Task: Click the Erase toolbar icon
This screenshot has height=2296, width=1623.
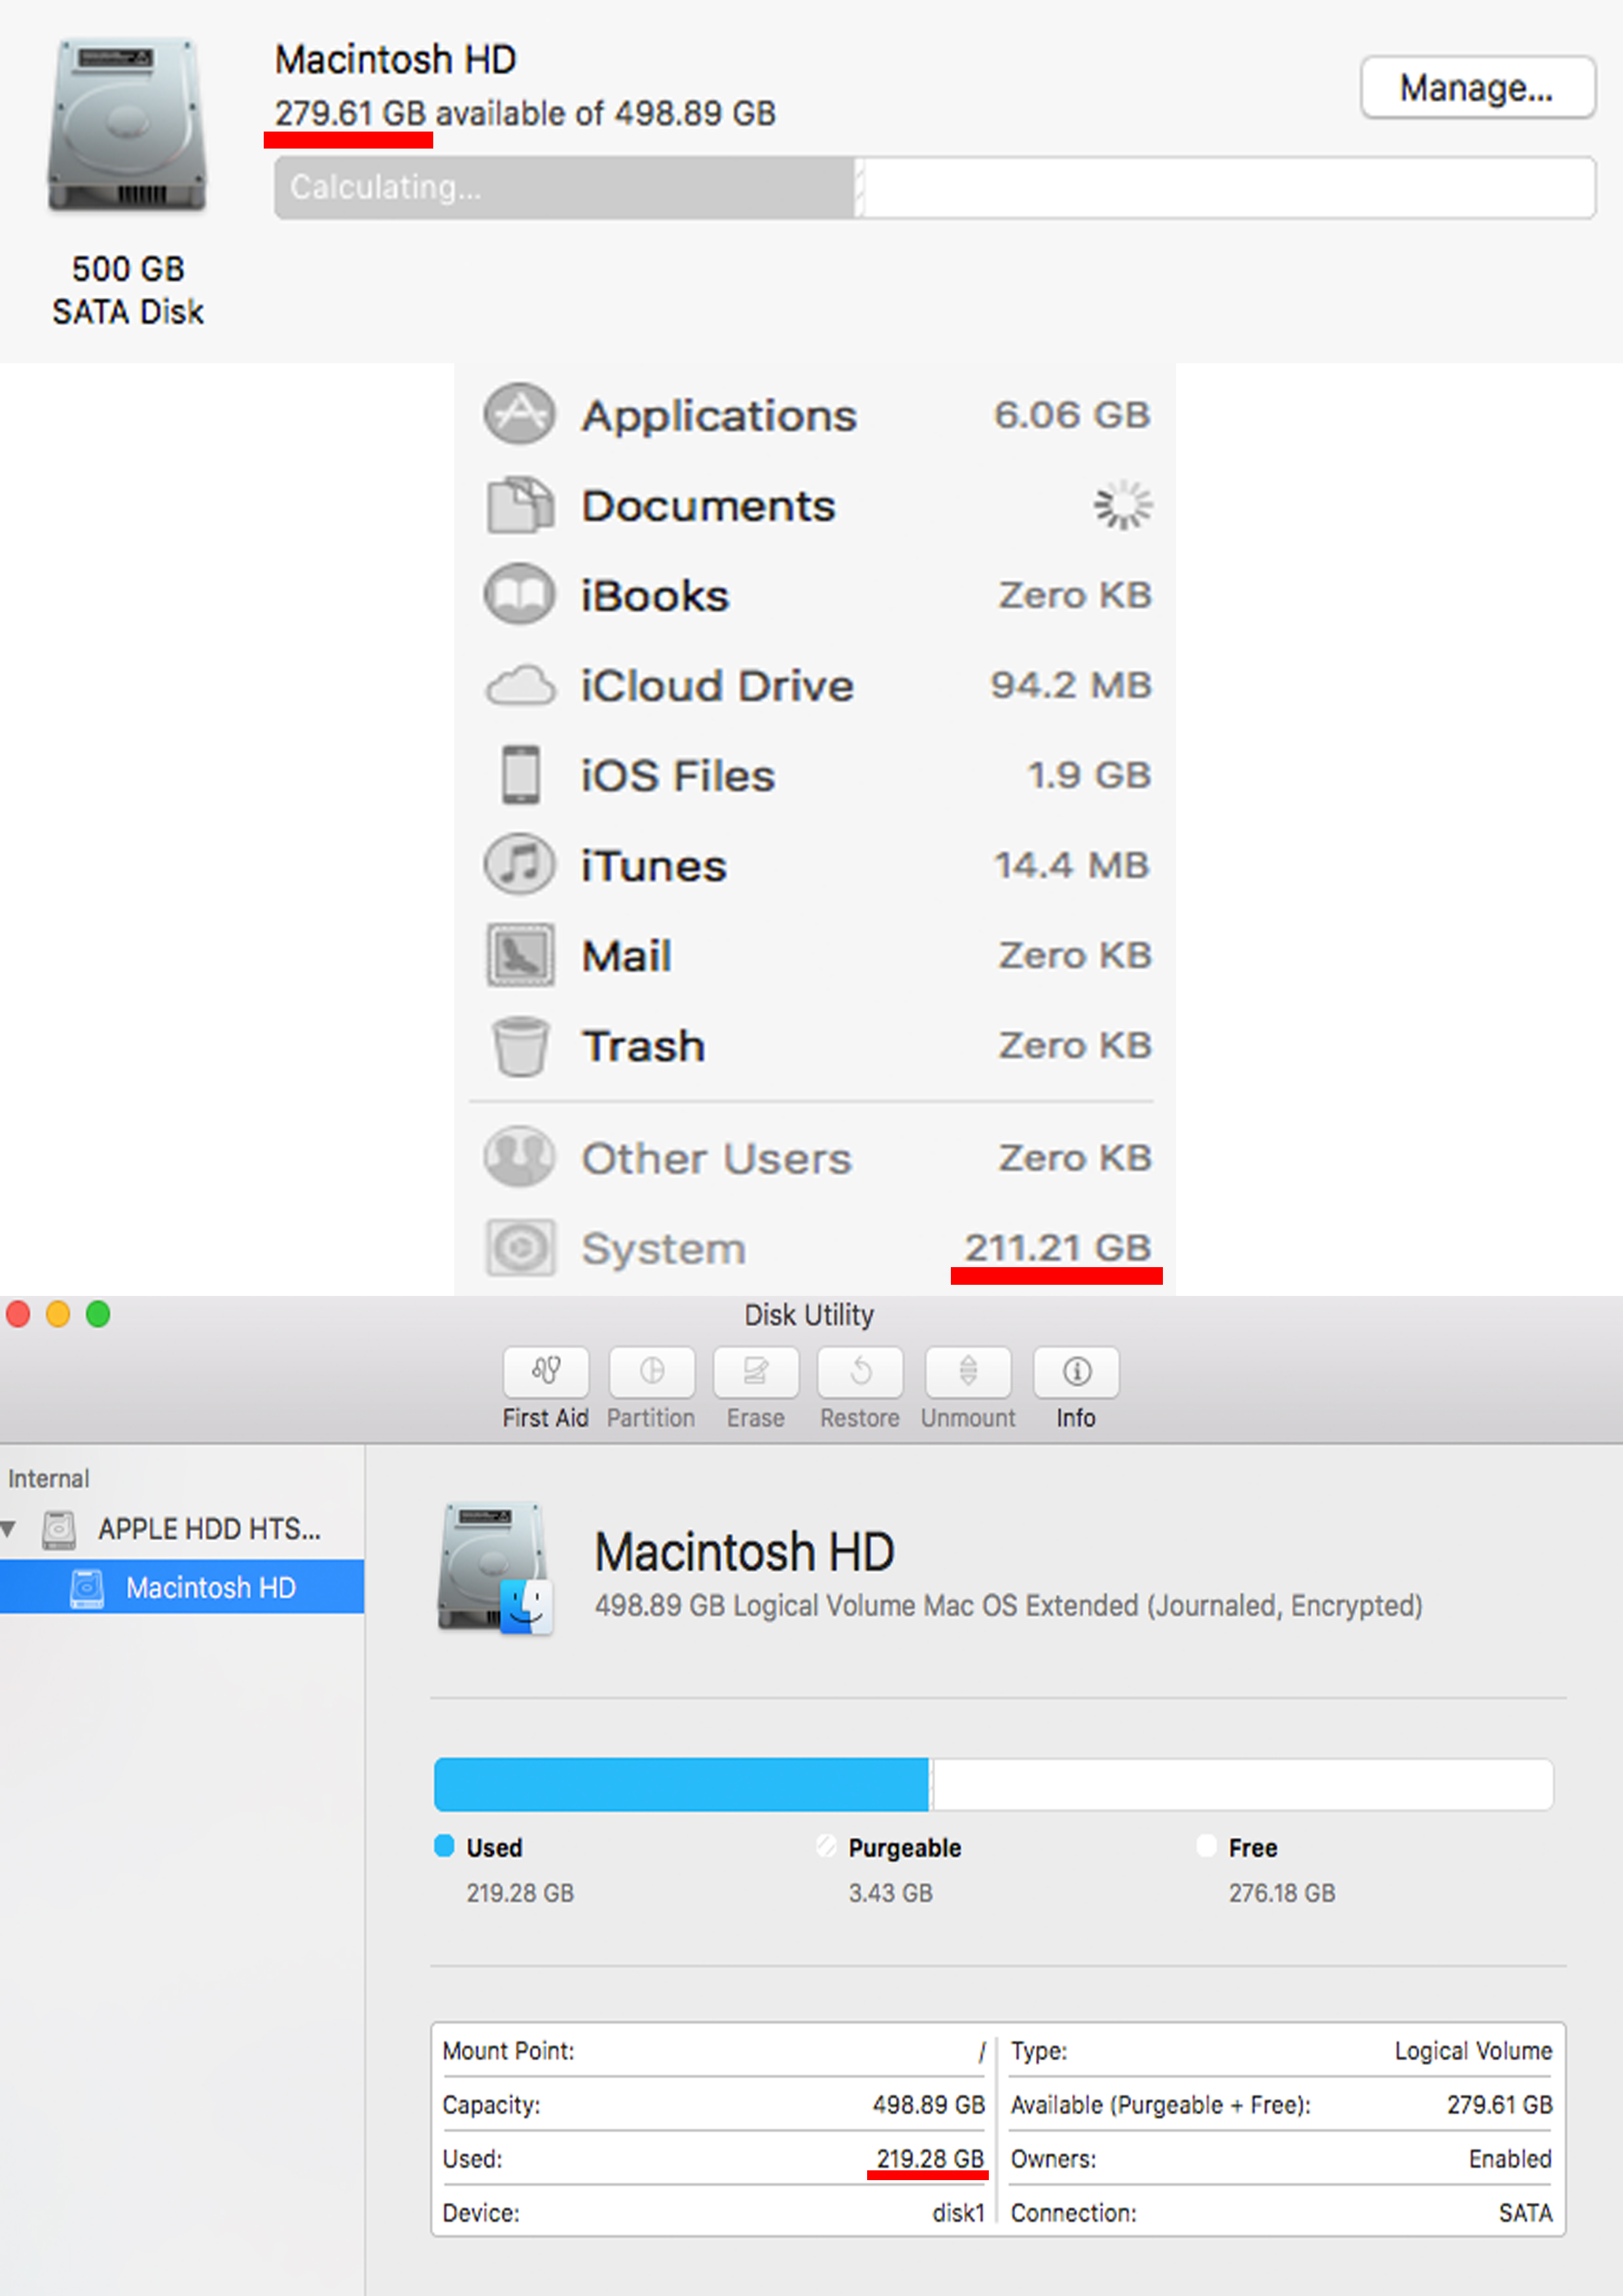Action: (755, 1372)
